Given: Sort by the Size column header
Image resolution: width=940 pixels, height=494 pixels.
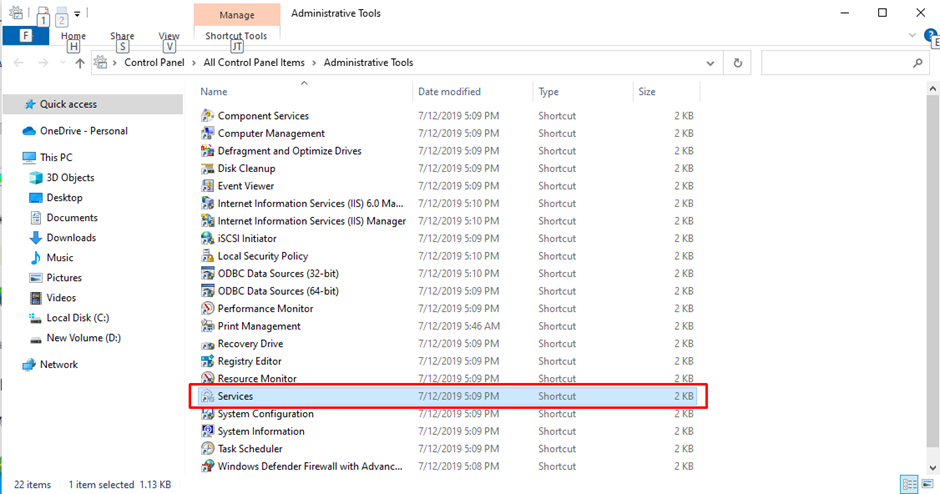Looking at the screenshot, I should 647,92.
